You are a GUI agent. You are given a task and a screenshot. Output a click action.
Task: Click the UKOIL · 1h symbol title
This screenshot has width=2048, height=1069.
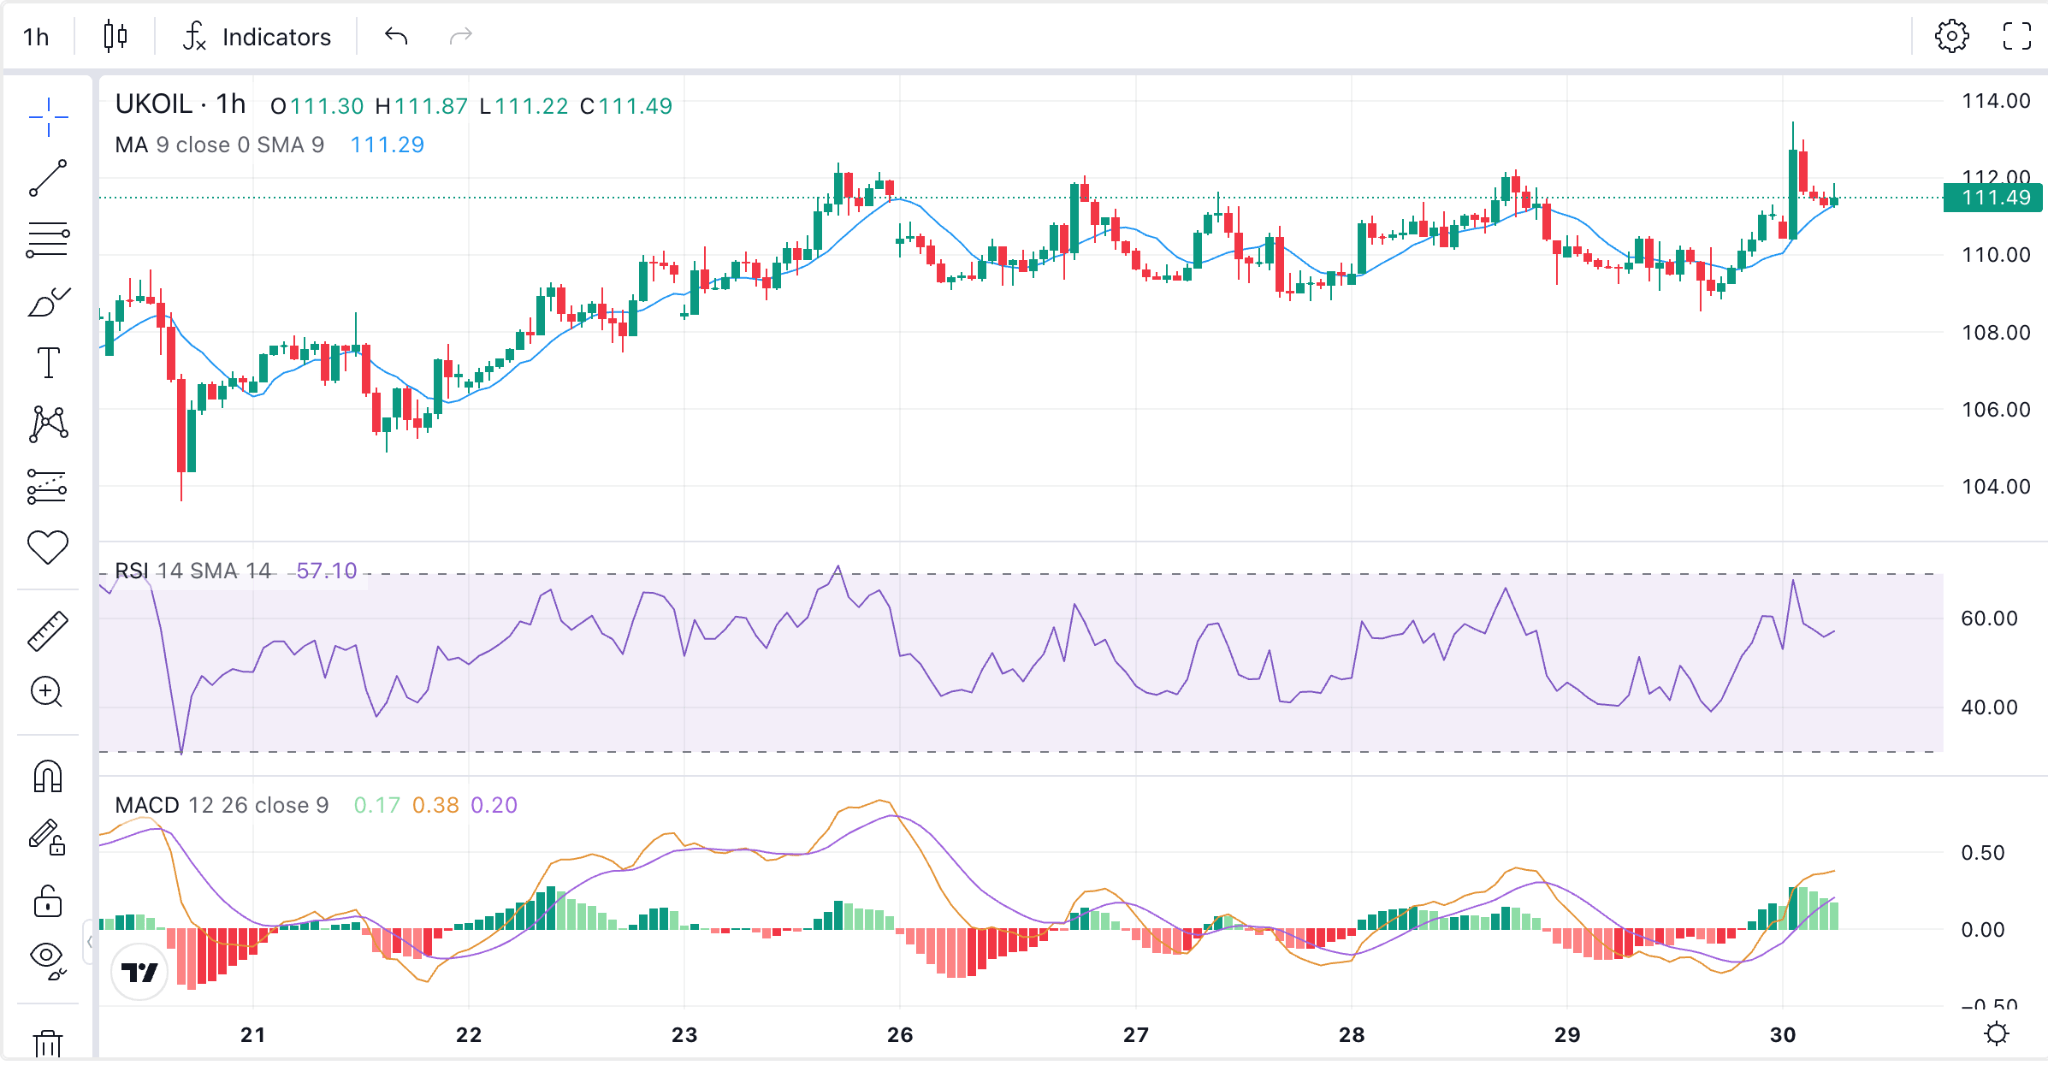click(x=180, y=104)
